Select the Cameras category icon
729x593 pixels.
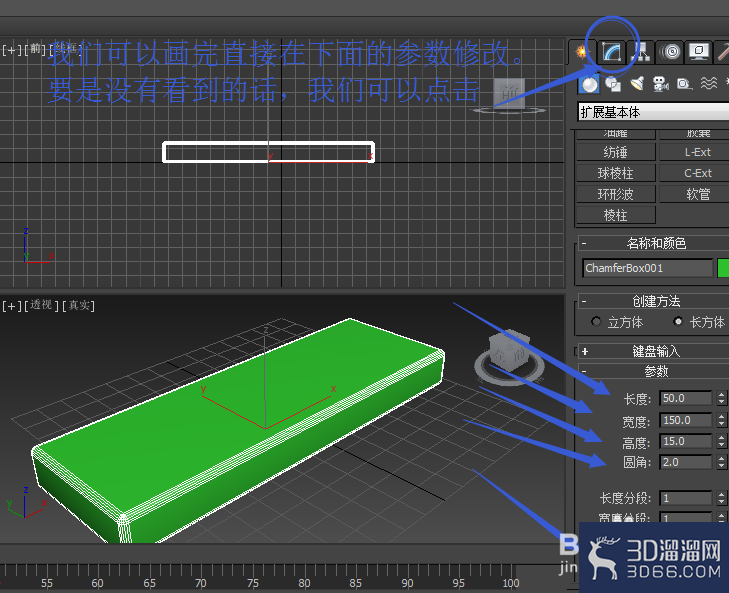tap(661, 84)
